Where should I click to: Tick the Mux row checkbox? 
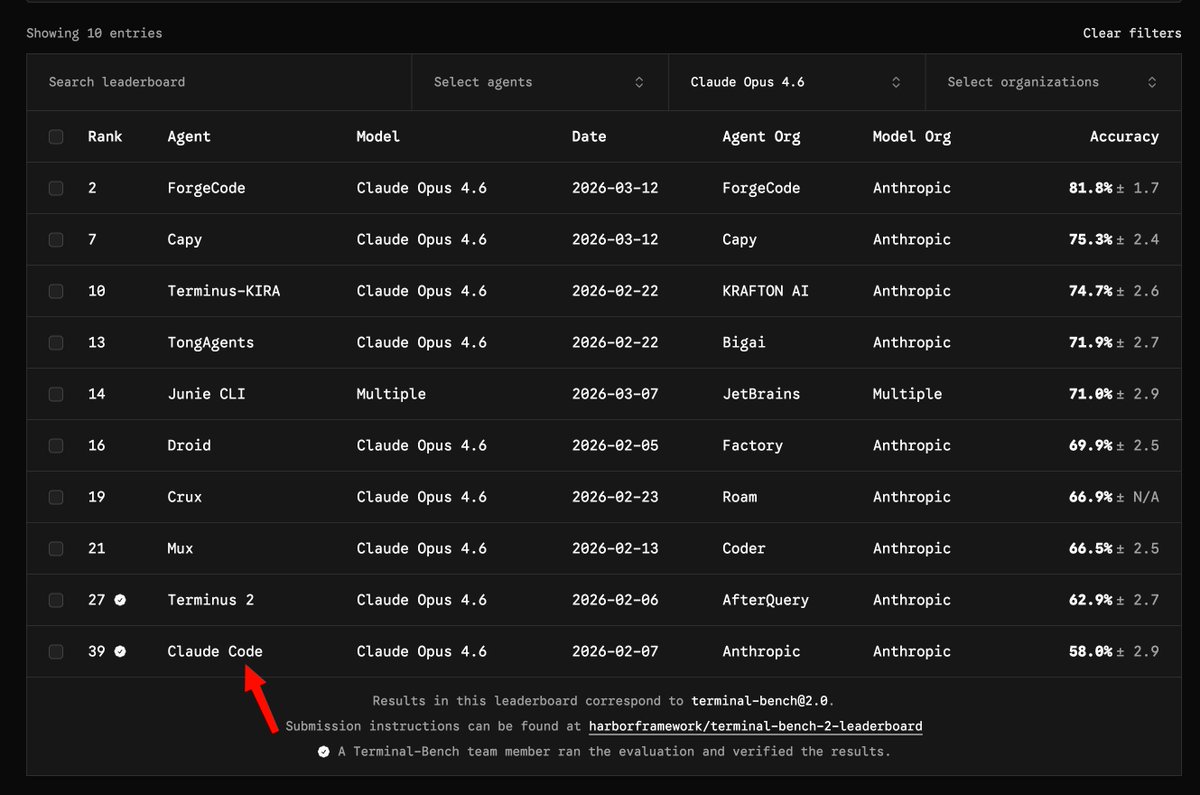coord(56,549)
